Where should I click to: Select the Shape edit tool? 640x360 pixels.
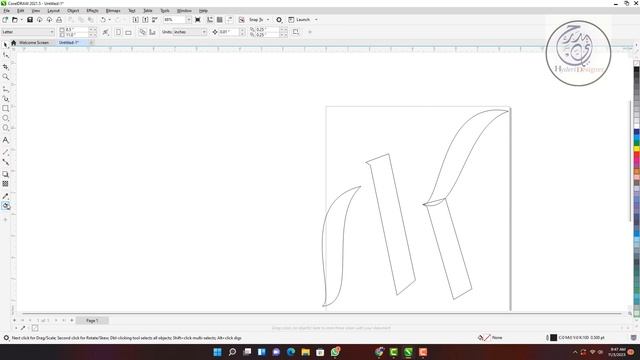click(5, 55)
